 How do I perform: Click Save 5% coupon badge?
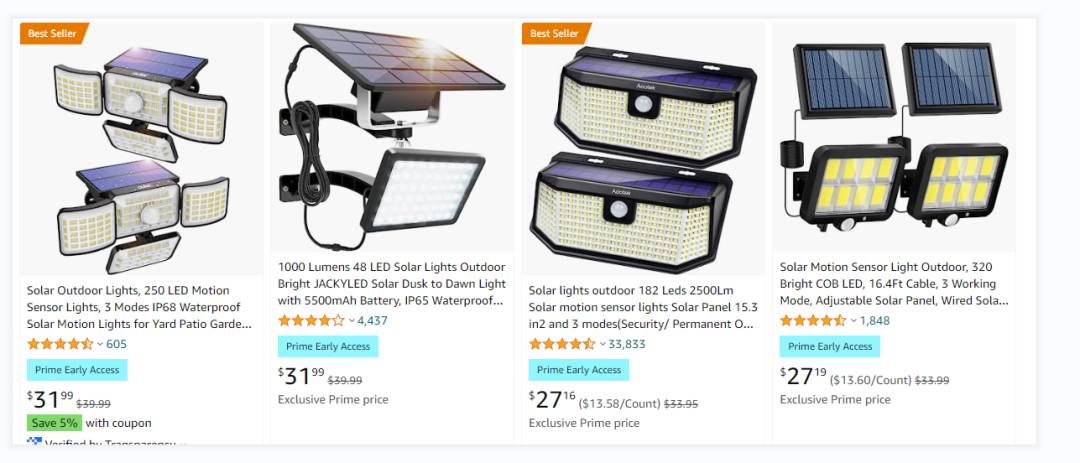54,423
